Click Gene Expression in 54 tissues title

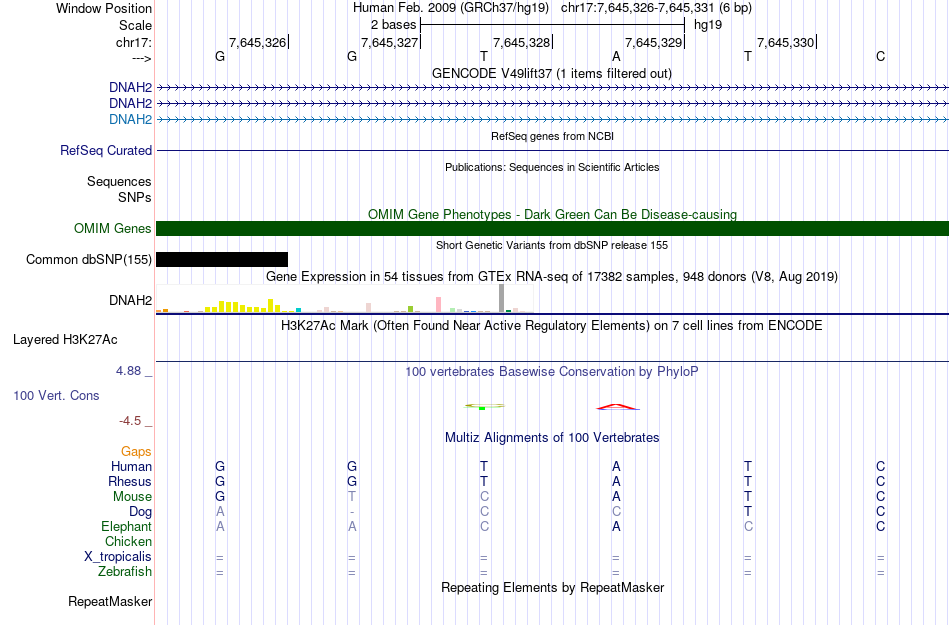(x=552, y=277)
